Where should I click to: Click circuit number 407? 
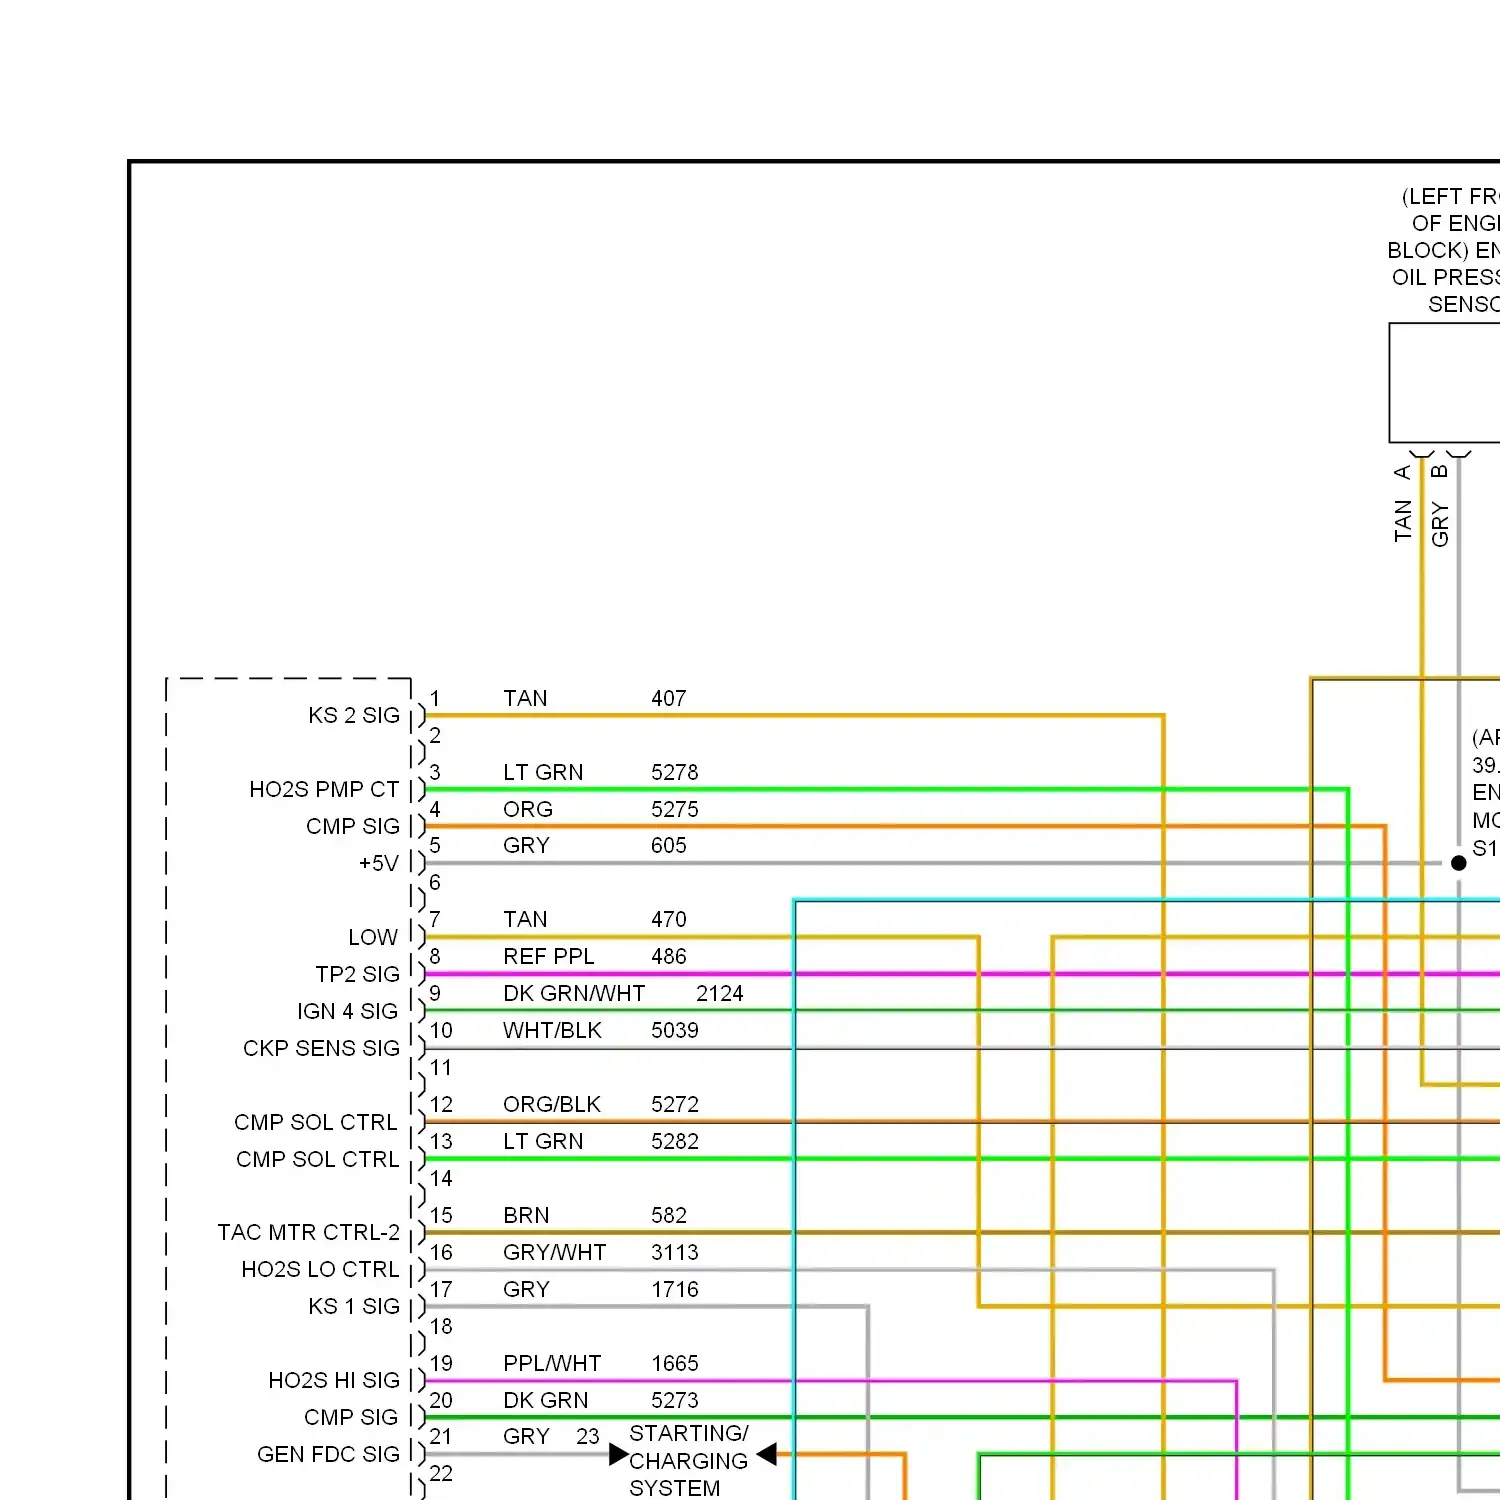coord(669,698)
